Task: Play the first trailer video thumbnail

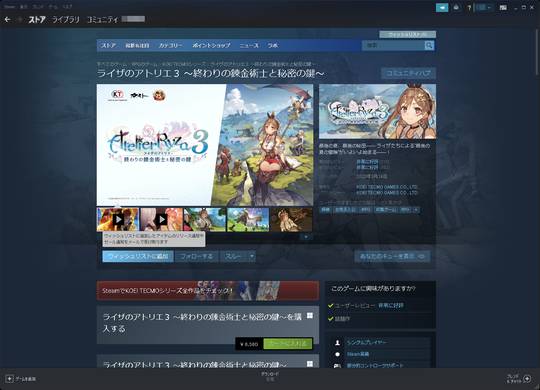Action: point(118,219)
